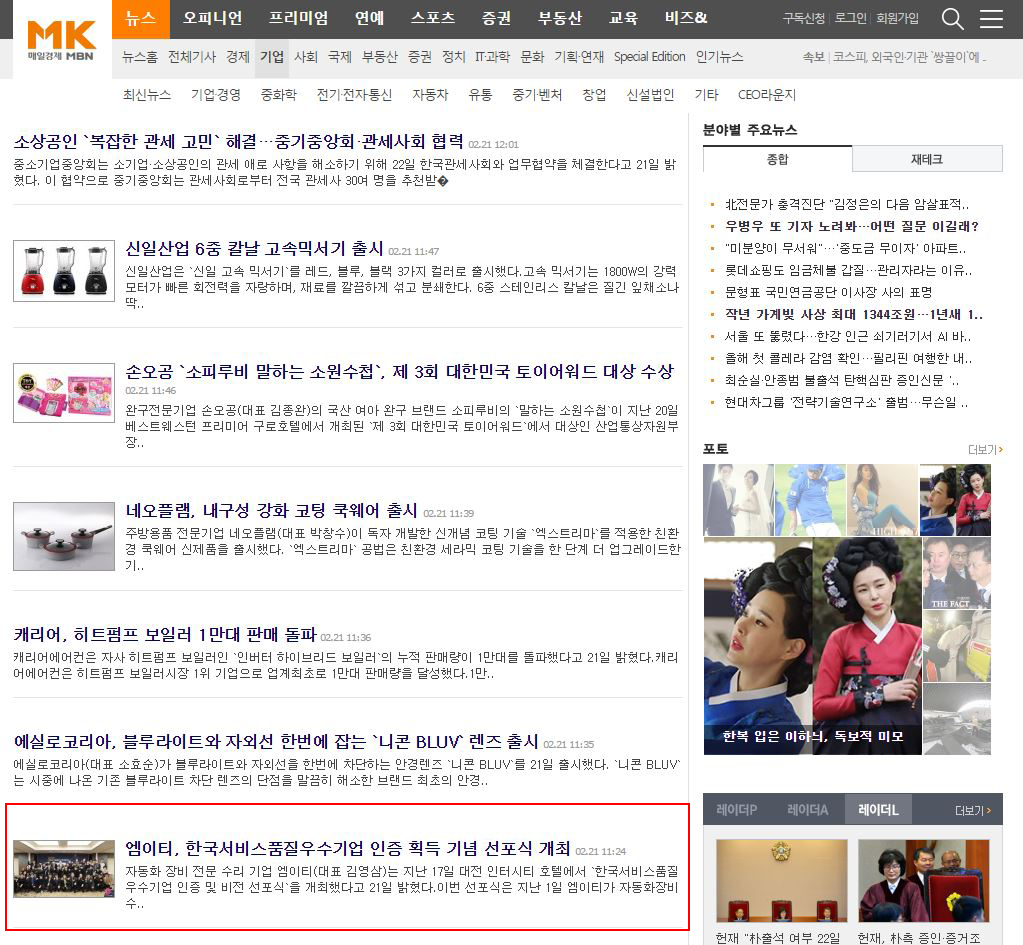Switch to the 재테크 tab

click(x=926, y=159)
